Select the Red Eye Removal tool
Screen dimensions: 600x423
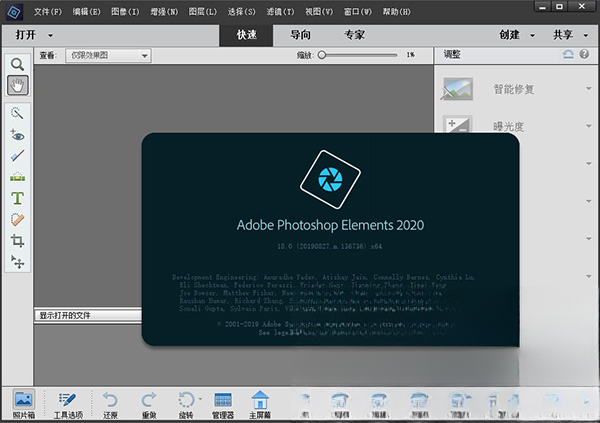[17, 135]
